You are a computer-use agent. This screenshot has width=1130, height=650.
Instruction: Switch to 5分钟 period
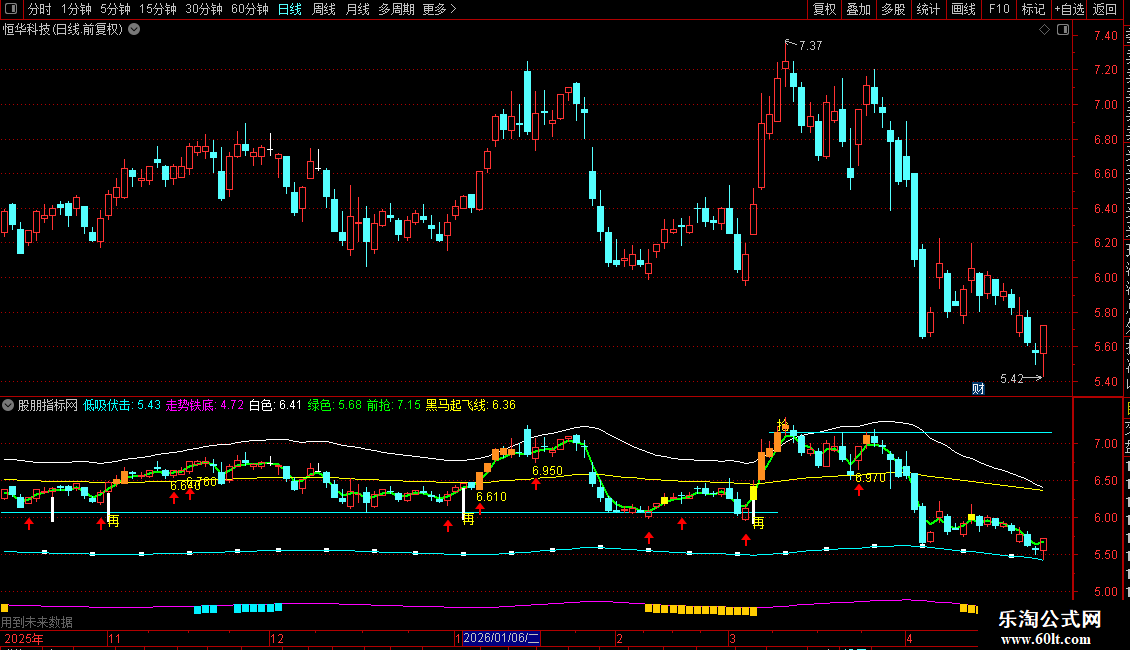pos(115,9)
